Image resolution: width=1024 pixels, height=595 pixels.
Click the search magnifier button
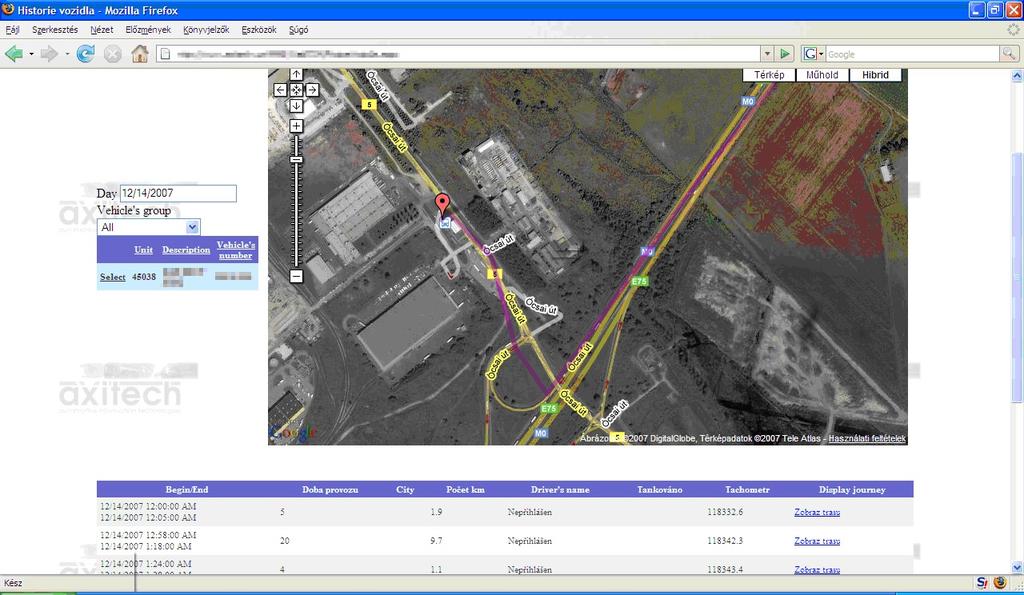tap(1009, 54)
